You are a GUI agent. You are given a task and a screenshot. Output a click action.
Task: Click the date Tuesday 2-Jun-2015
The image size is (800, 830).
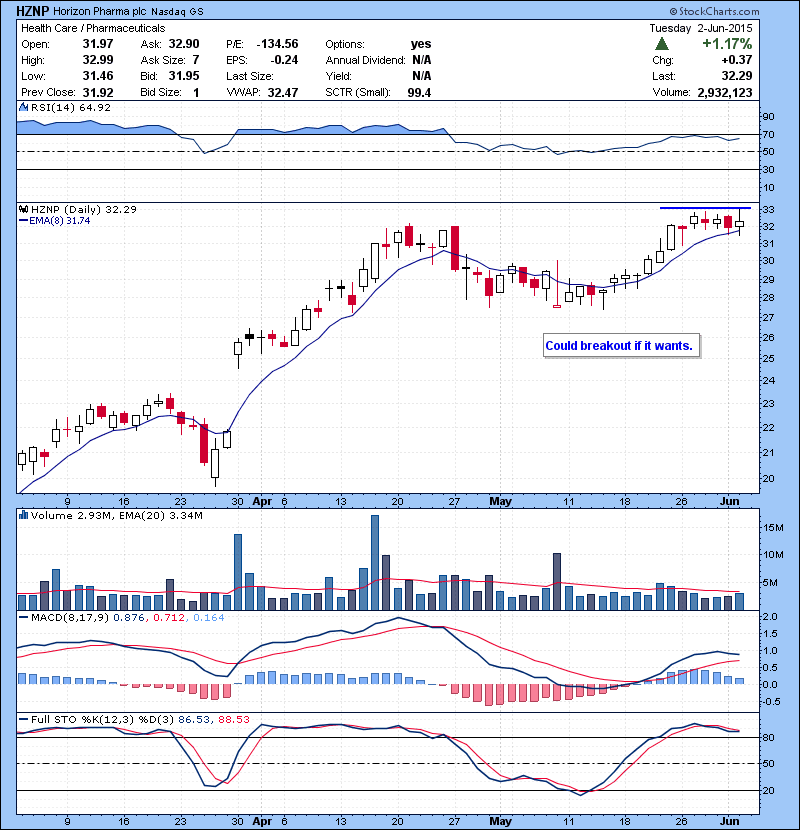click(x=701, y=28)
